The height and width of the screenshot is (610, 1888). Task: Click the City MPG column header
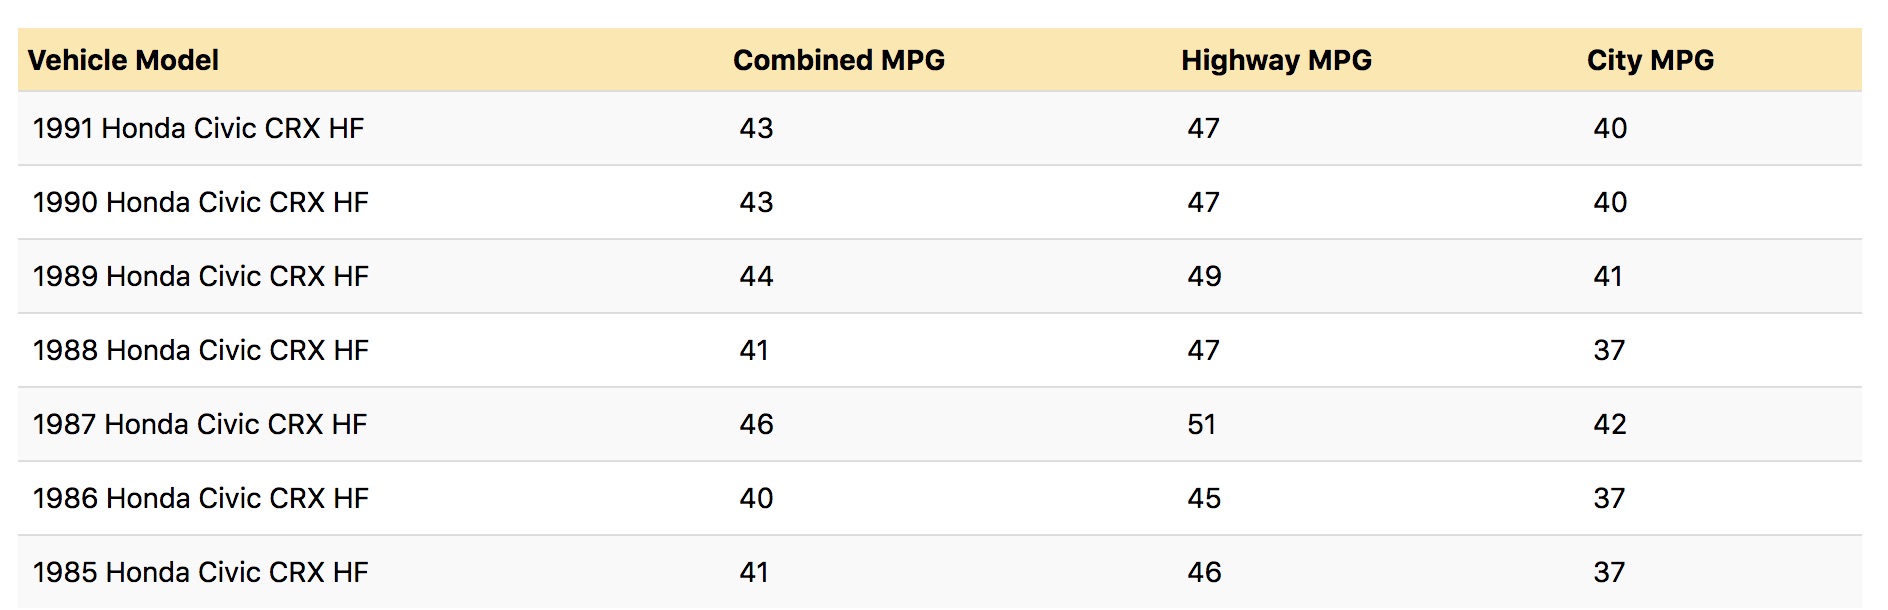[1650, 60]
